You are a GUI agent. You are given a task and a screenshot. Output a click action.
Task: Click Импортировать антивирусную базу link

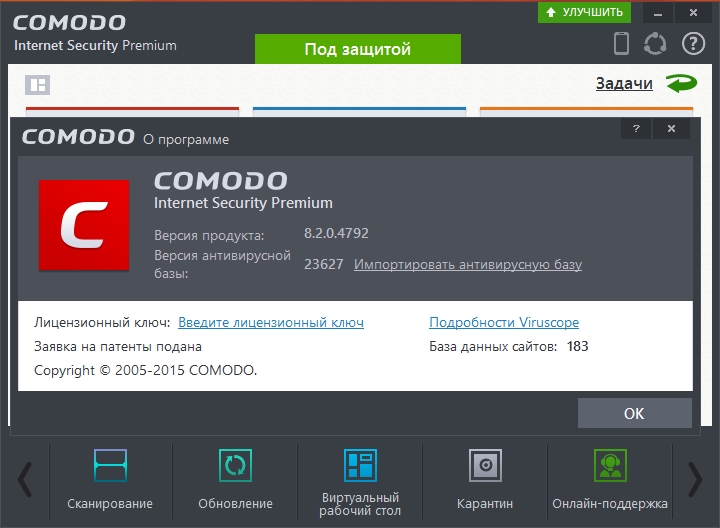468,264
